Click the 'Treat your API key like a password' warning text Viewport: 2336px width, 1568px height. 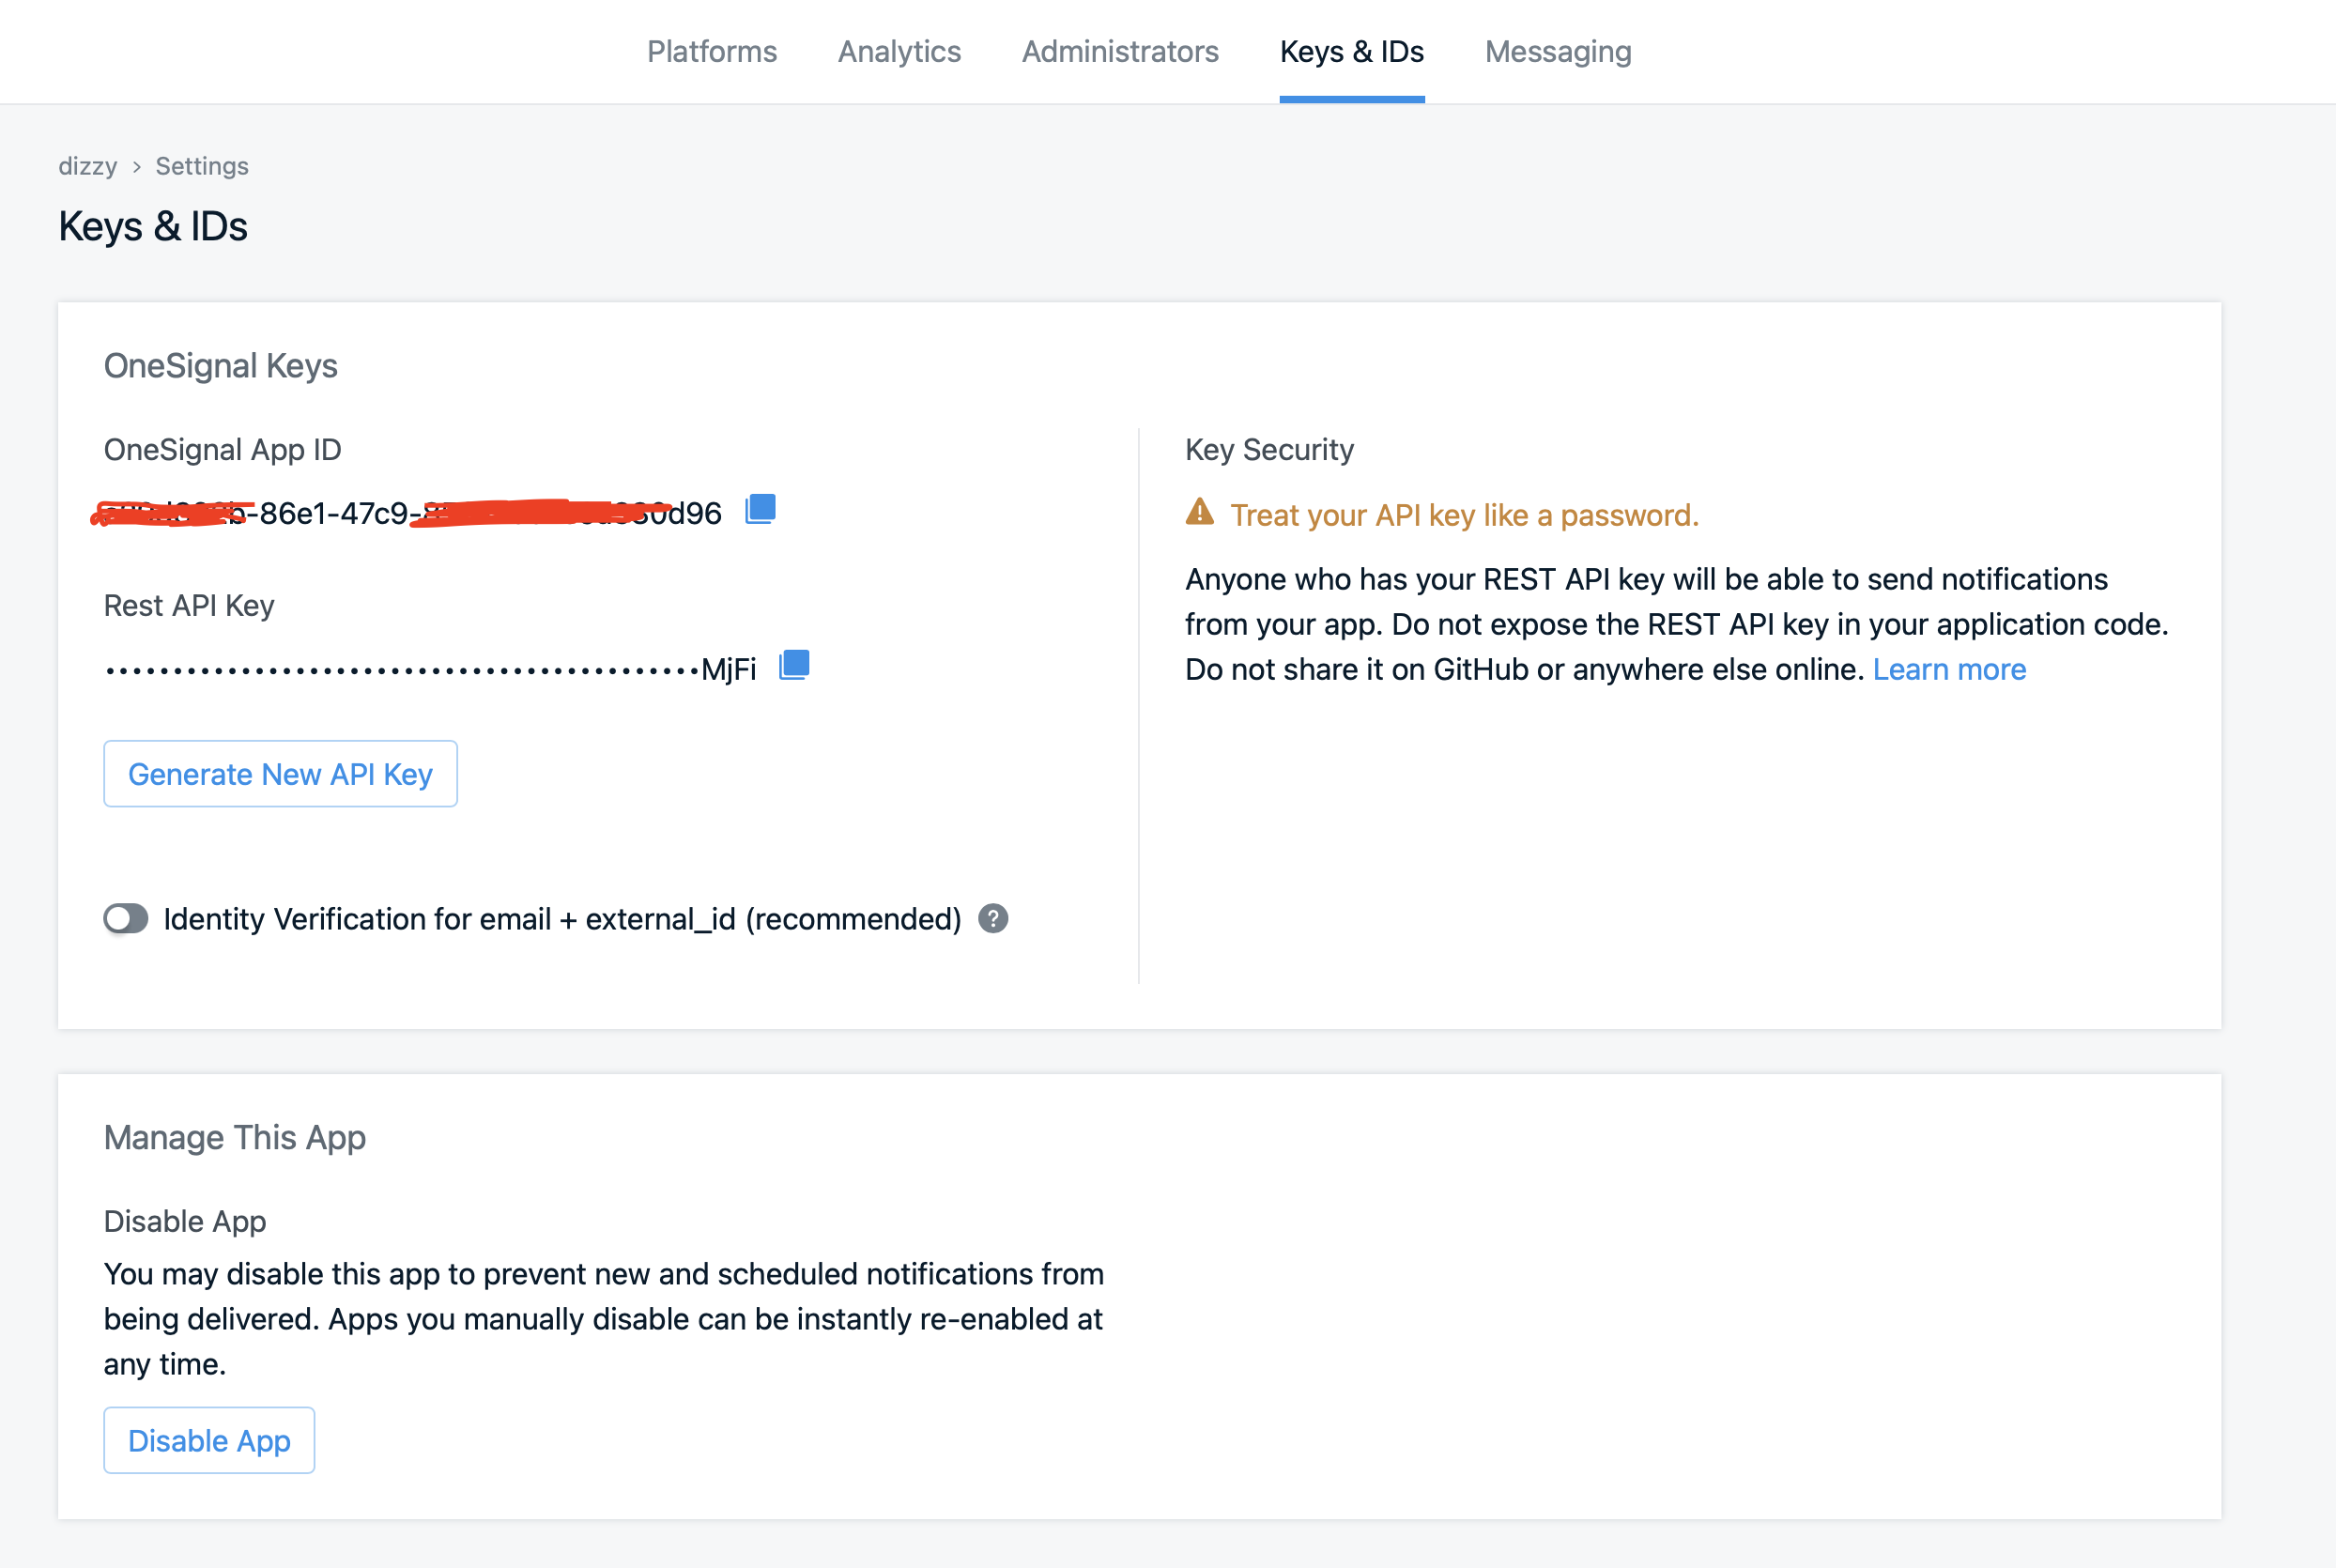pyautogui.click(x=1464, y=515)
